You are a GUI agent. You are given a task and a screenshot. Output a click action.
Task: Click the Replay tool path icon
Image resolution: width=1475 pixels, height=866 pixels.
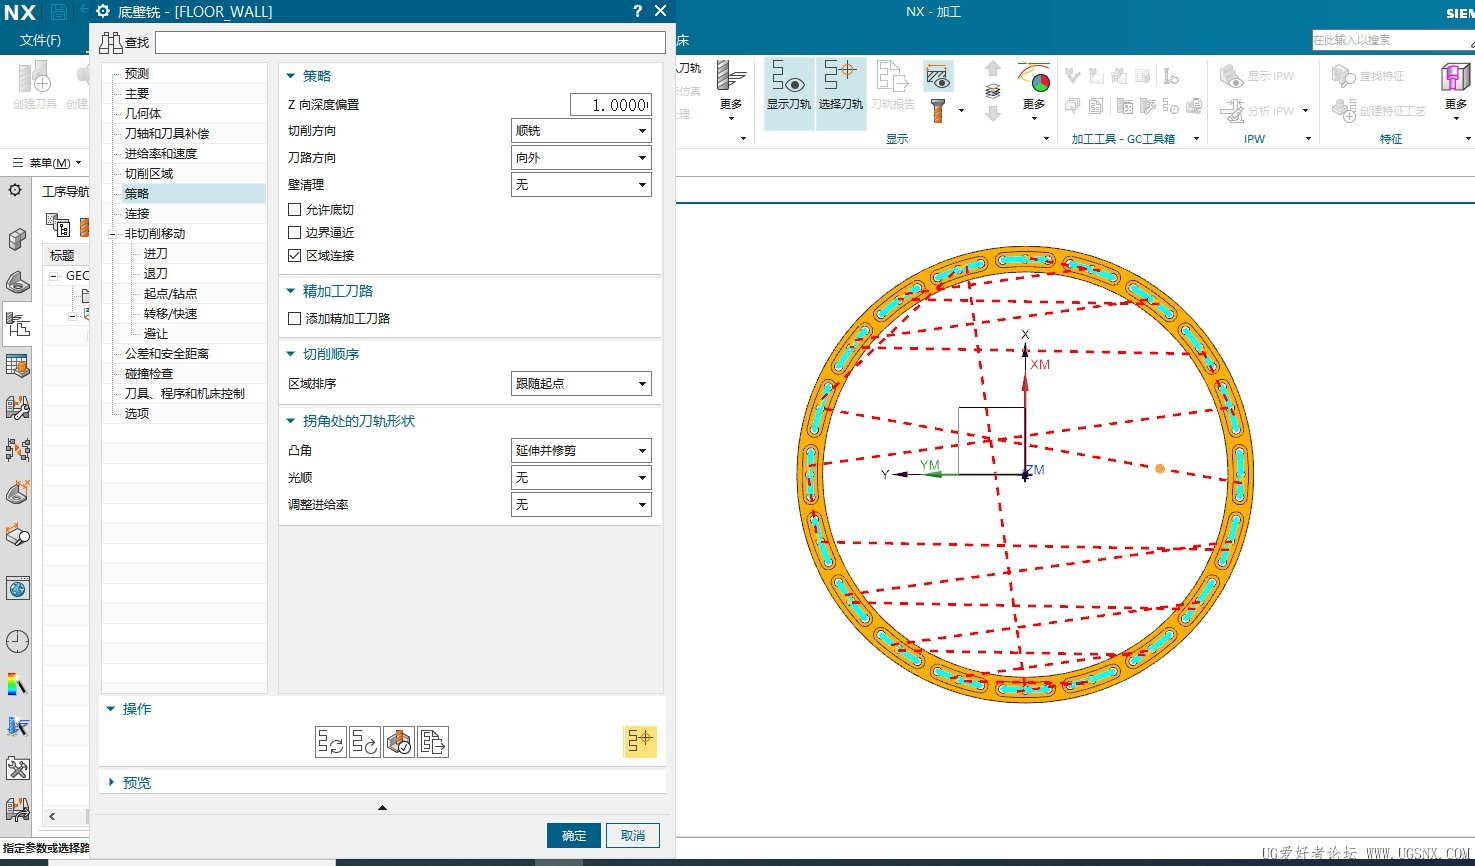[365, 742]
